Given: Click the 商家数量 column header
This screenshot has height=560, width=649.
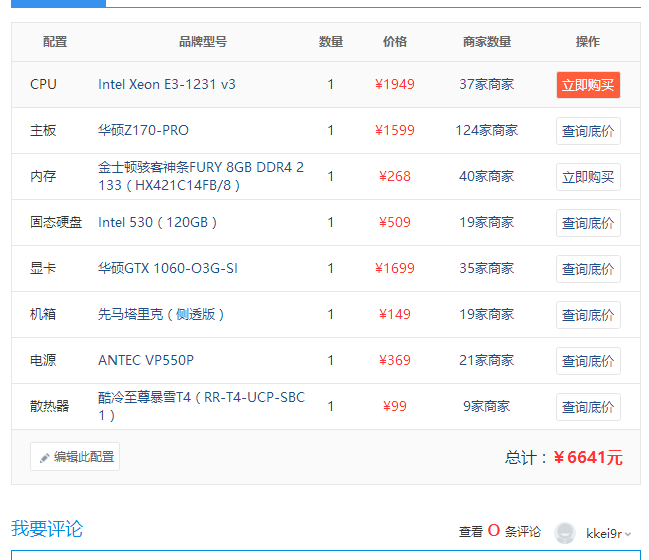Looking at the screenshot, I should coord(486,42).
